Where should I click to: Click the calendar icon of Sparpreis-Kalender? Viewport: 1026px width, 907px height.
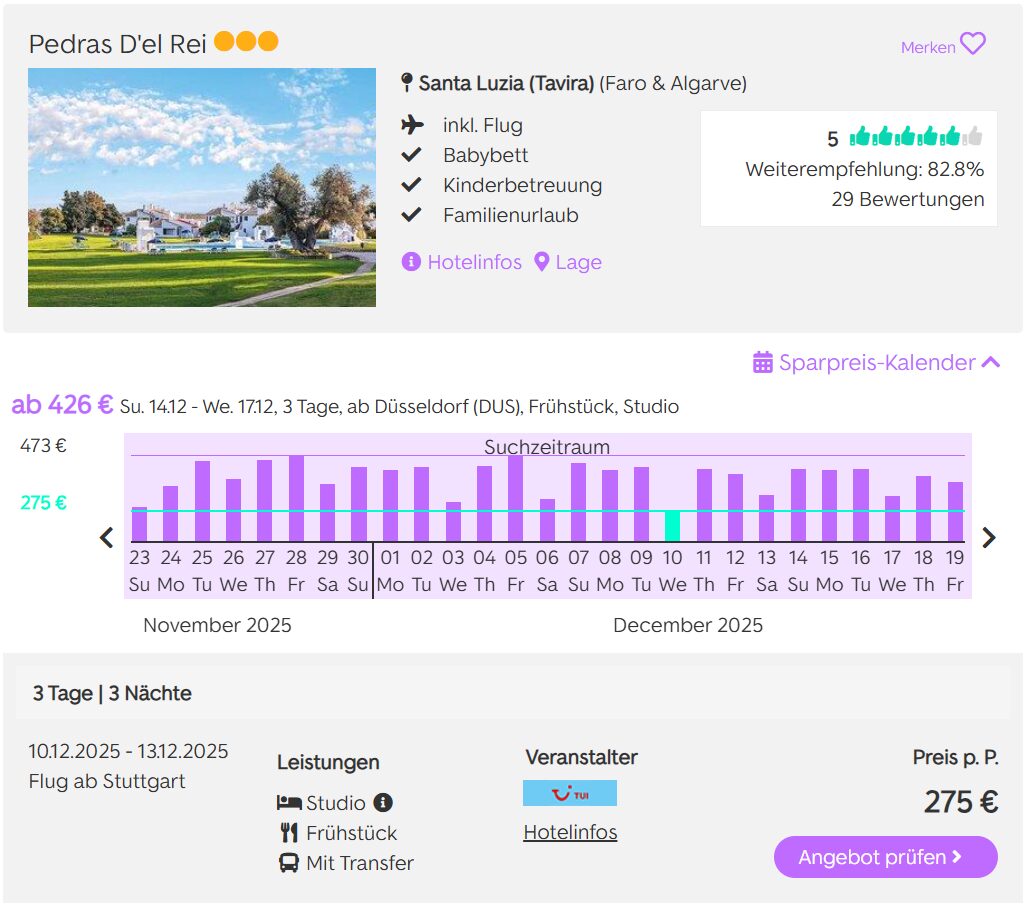click(763, 362)
